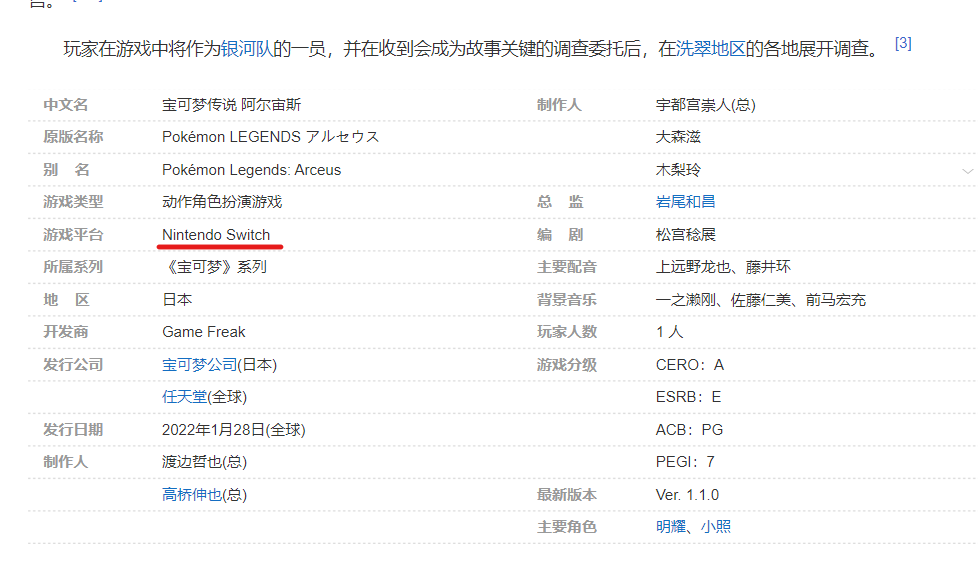This screenshot has height=572, width=978.
Task: Visit producer 高桥伸也's link
Action: [191, 494]
